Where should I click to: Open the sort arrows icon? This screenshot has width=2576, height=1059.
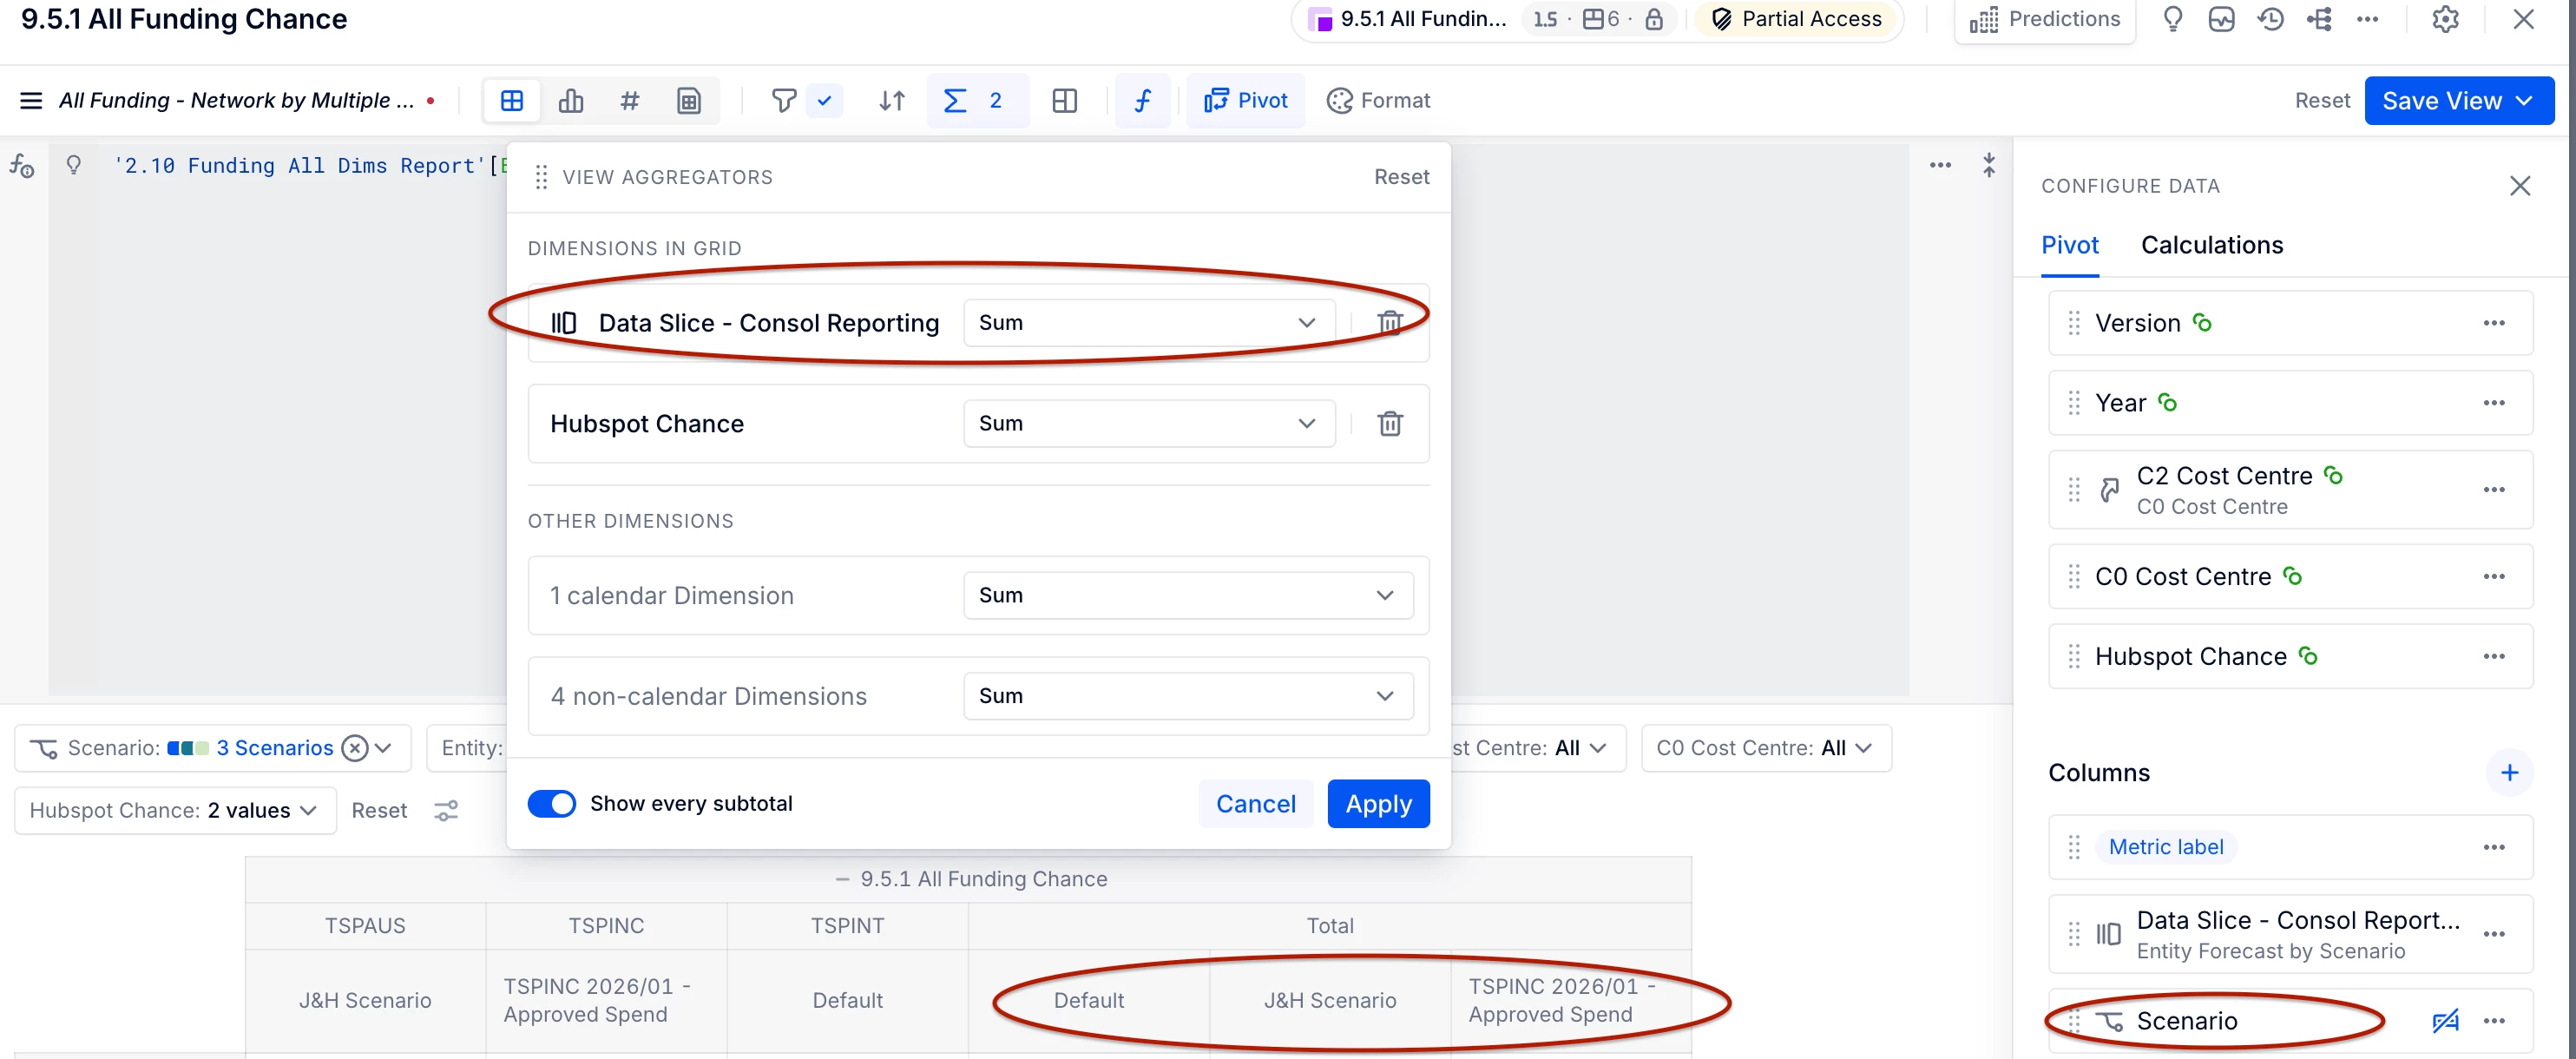891,101
